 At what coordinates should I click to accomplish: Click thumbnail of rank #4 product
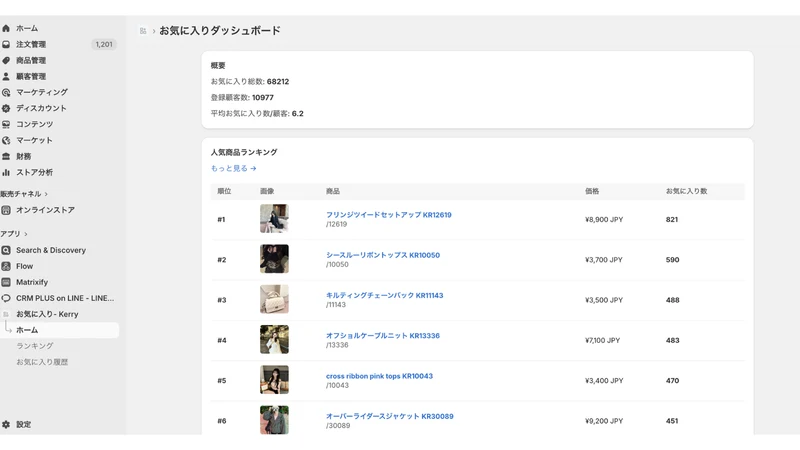click(x=274, y=339)
